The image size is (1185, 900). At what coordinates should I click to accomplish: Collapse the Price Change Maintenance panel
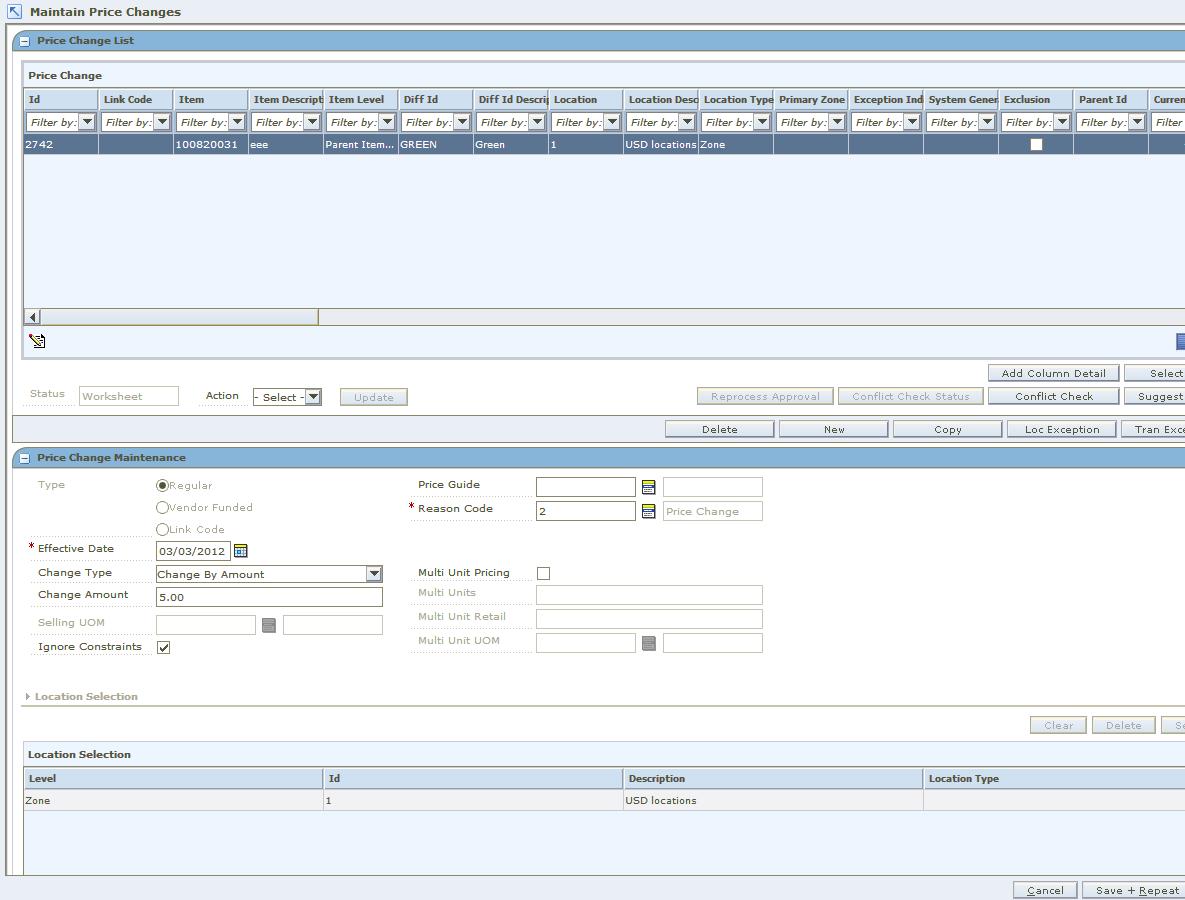[x=25, y=458]
